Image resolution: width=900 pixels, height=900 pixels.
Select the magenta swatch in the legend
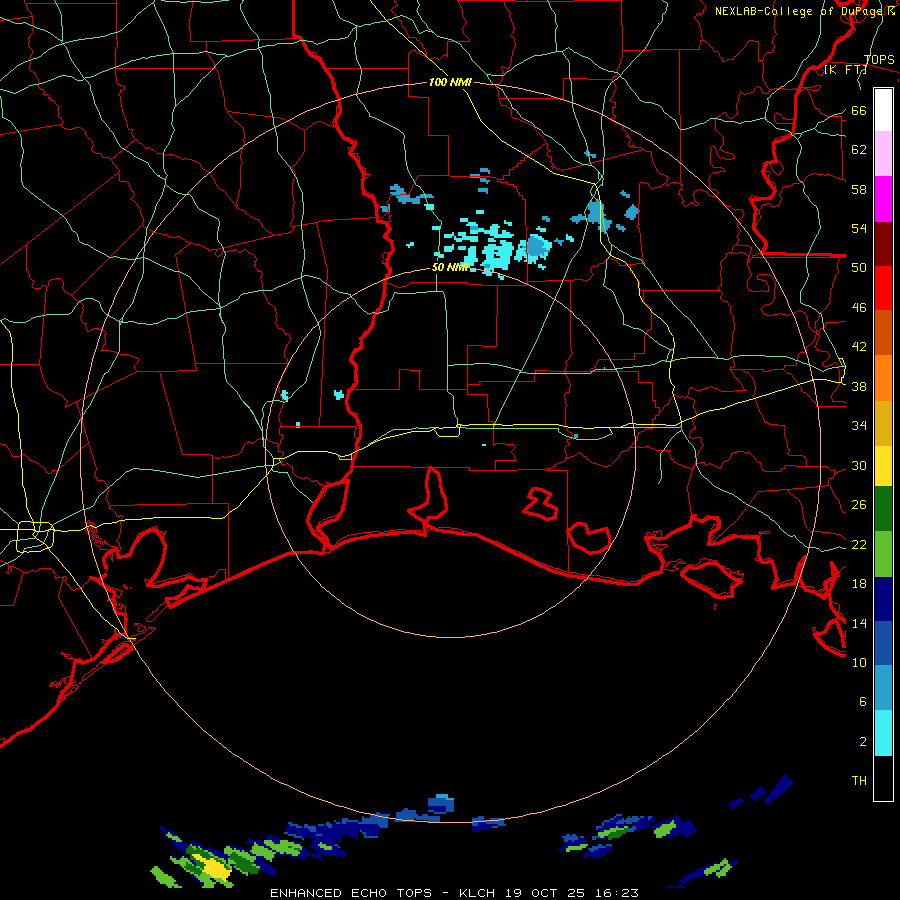click(883, 199)
